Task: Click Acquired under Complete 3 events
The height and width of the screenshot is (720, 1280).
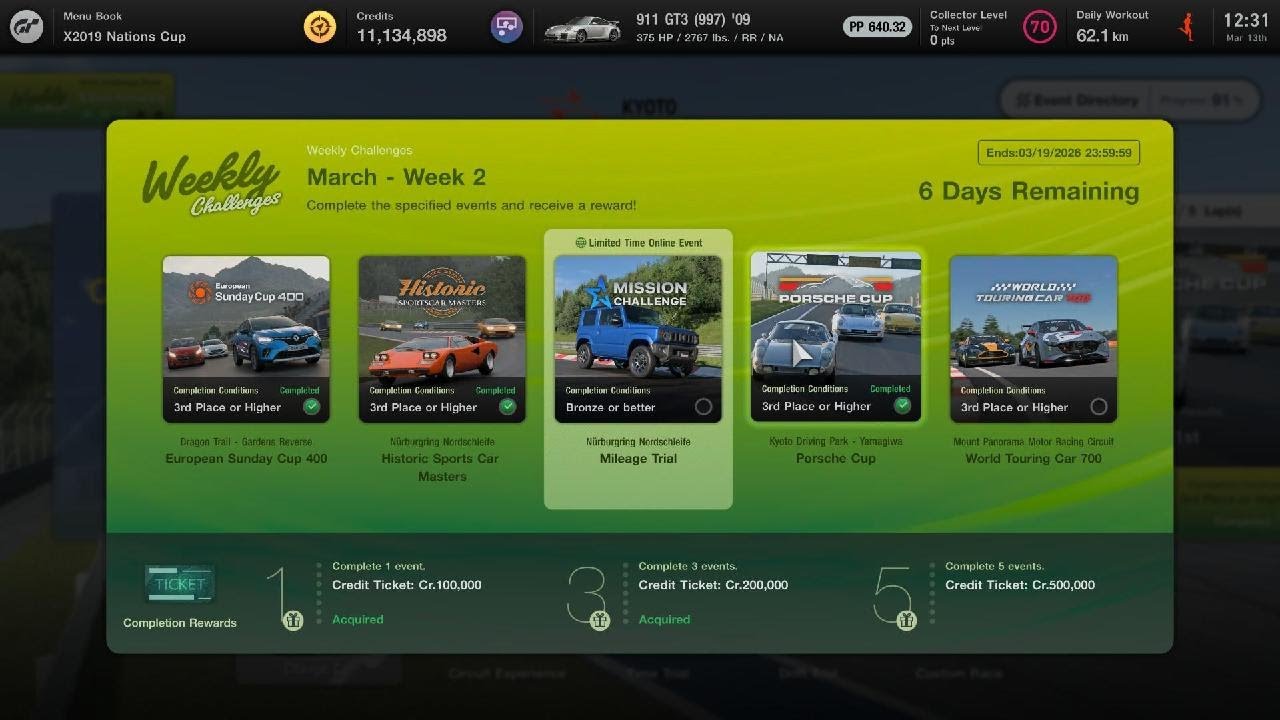Action: coord(664,619)
